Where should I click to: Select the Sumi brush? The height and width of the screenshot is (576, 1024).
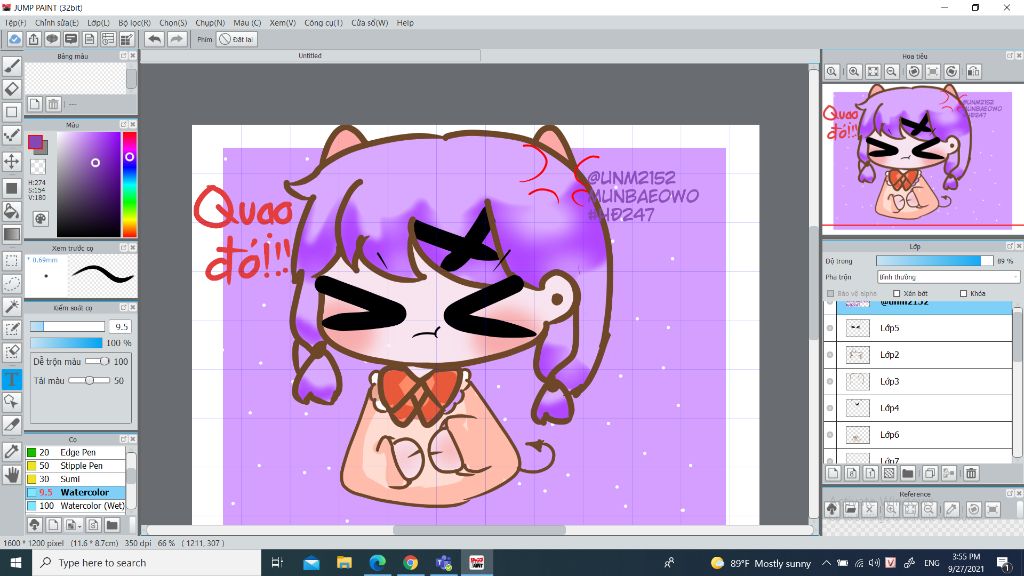click(75, 479)
